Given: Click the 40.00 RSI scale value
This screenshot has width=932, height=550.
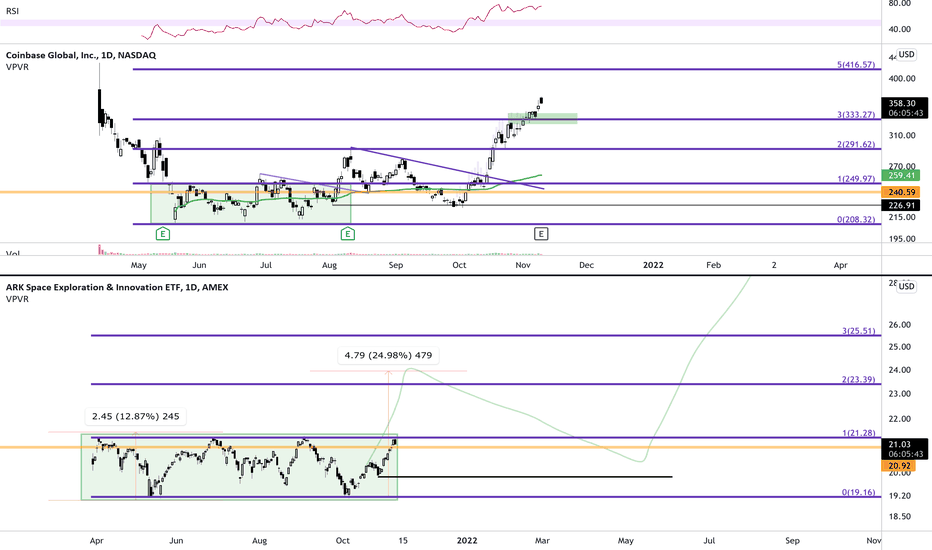Looking at the screenshot, I should tap(900, 29).
